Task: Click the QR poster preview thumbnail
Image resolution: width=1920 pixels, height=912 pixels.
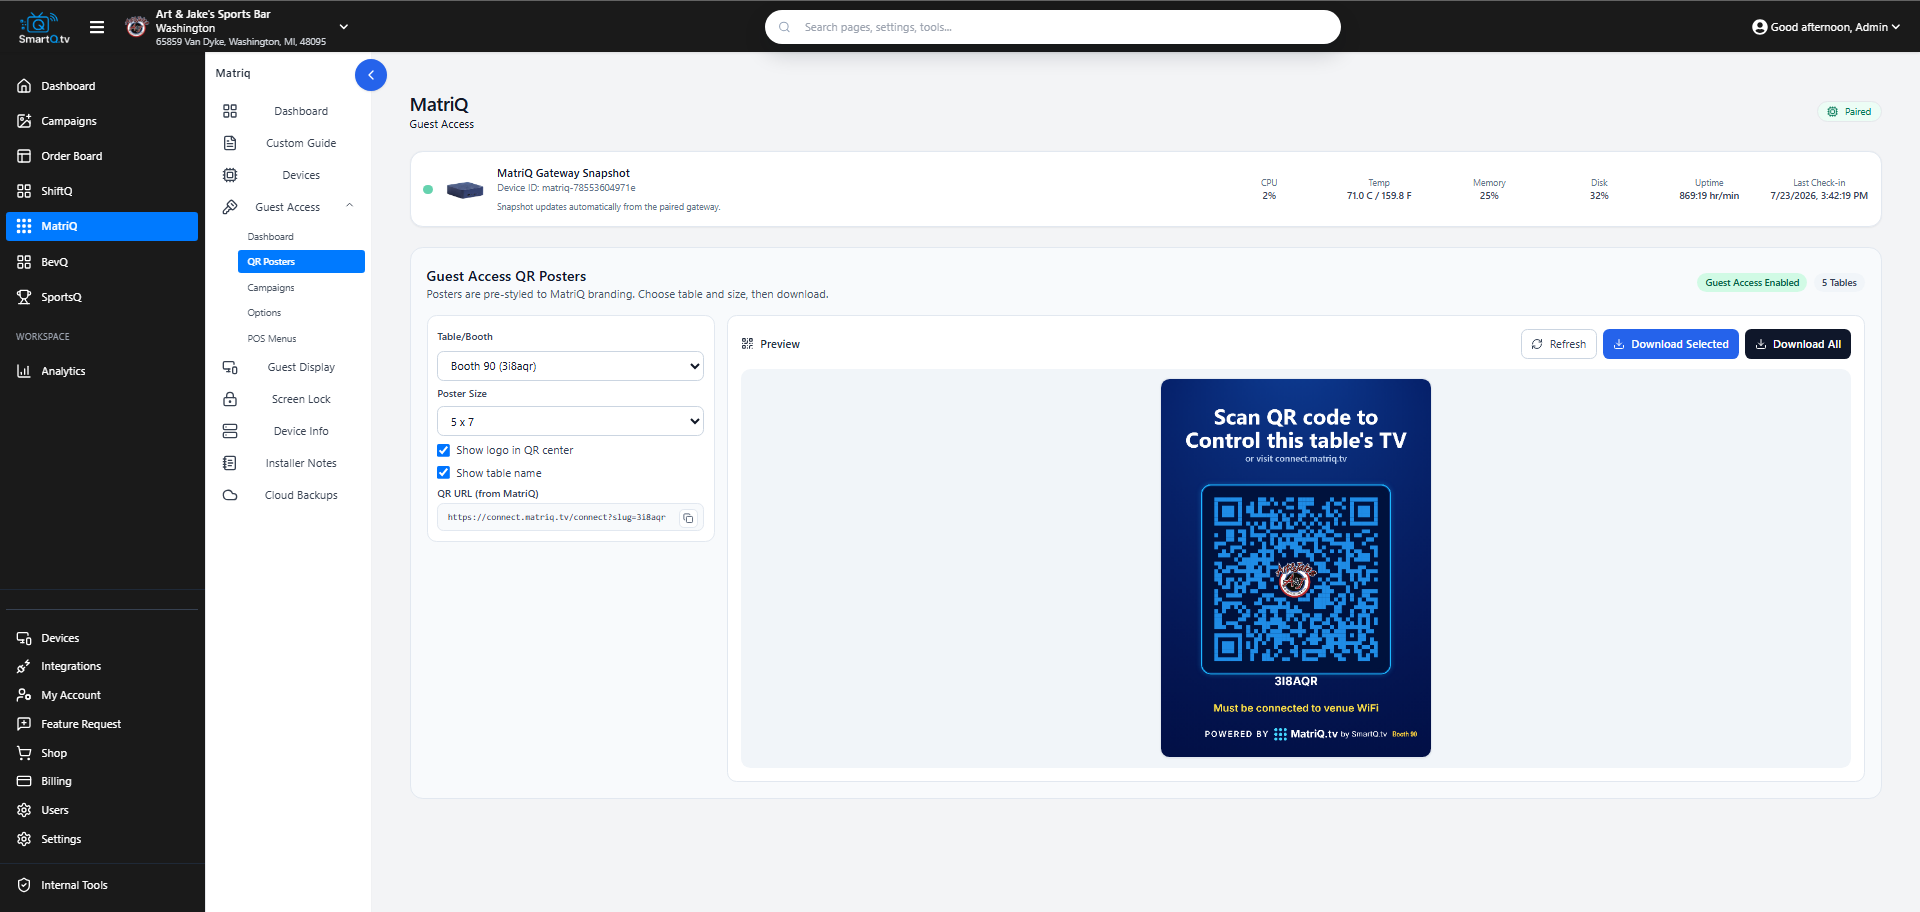Action: point(1295,568)
